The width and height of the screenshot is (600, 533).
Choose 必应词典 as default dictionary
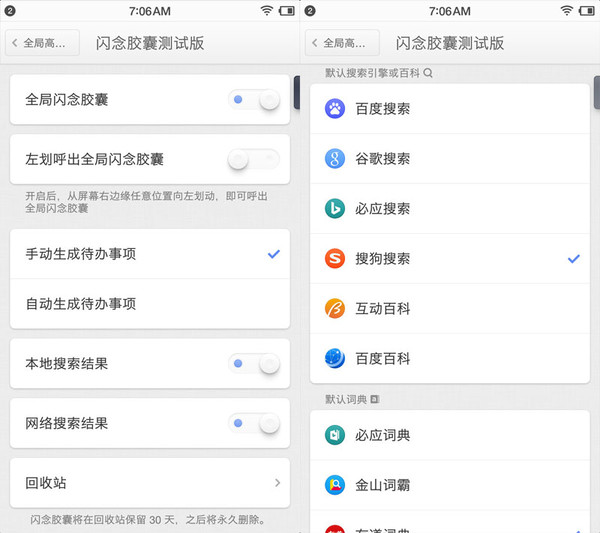pyautogui.click(x=450, y=435)
